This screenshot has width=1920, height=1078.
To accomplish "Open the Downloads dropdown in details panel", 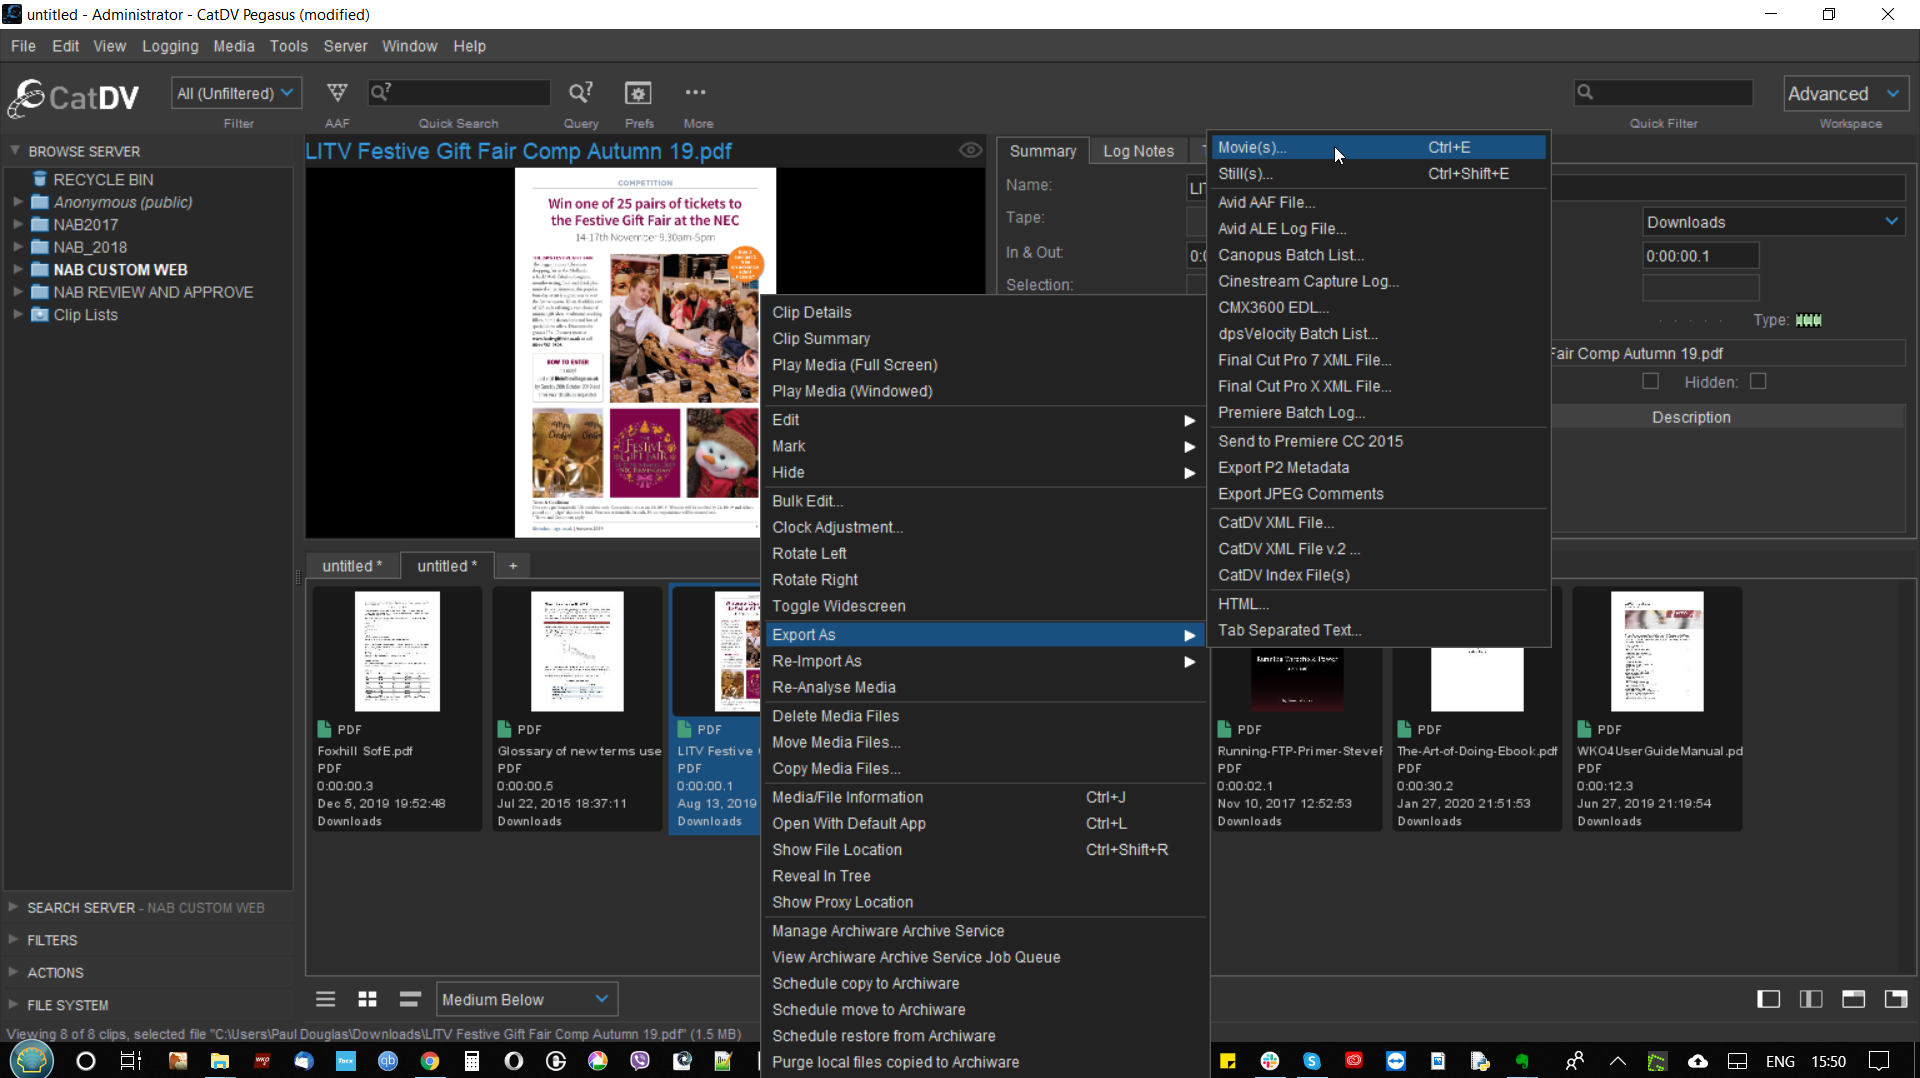I will click(1772, 222).
